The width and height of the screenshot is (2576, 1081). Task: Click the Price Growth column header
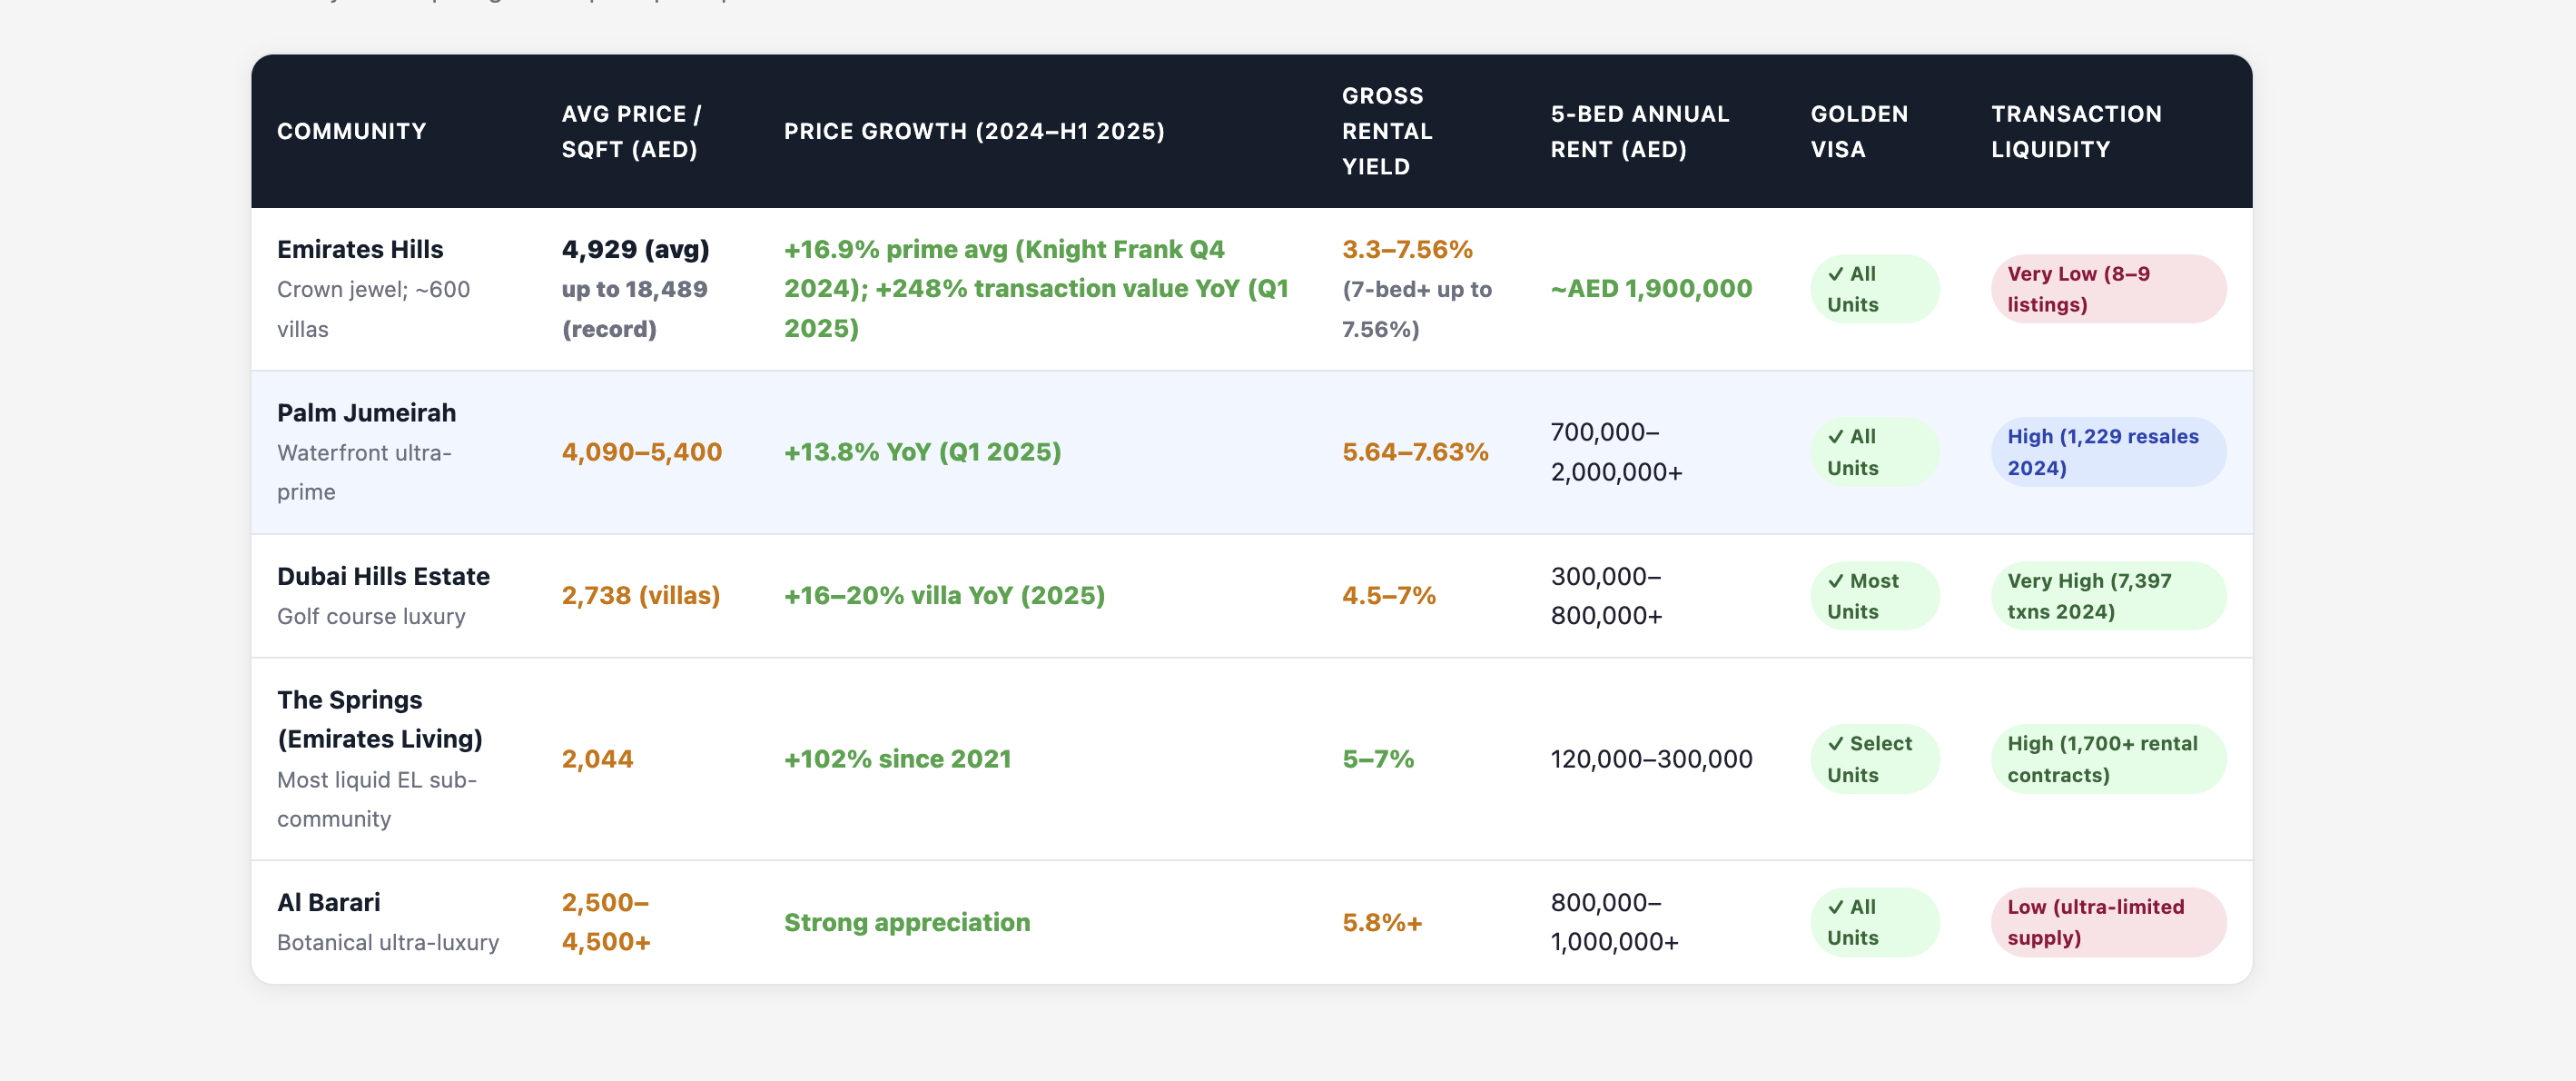click(973, 131)
